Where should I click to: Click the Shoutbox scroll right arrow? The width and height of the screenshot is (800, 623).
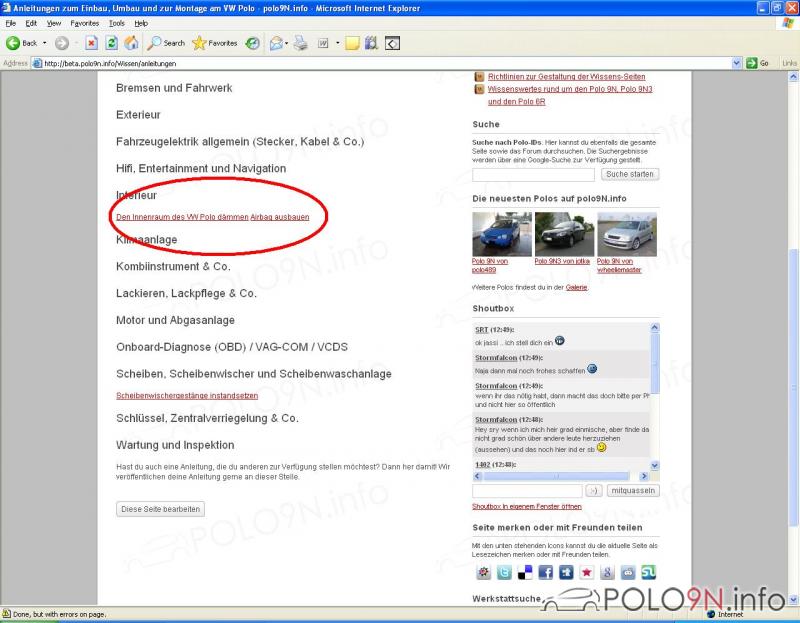click(644, 476)
